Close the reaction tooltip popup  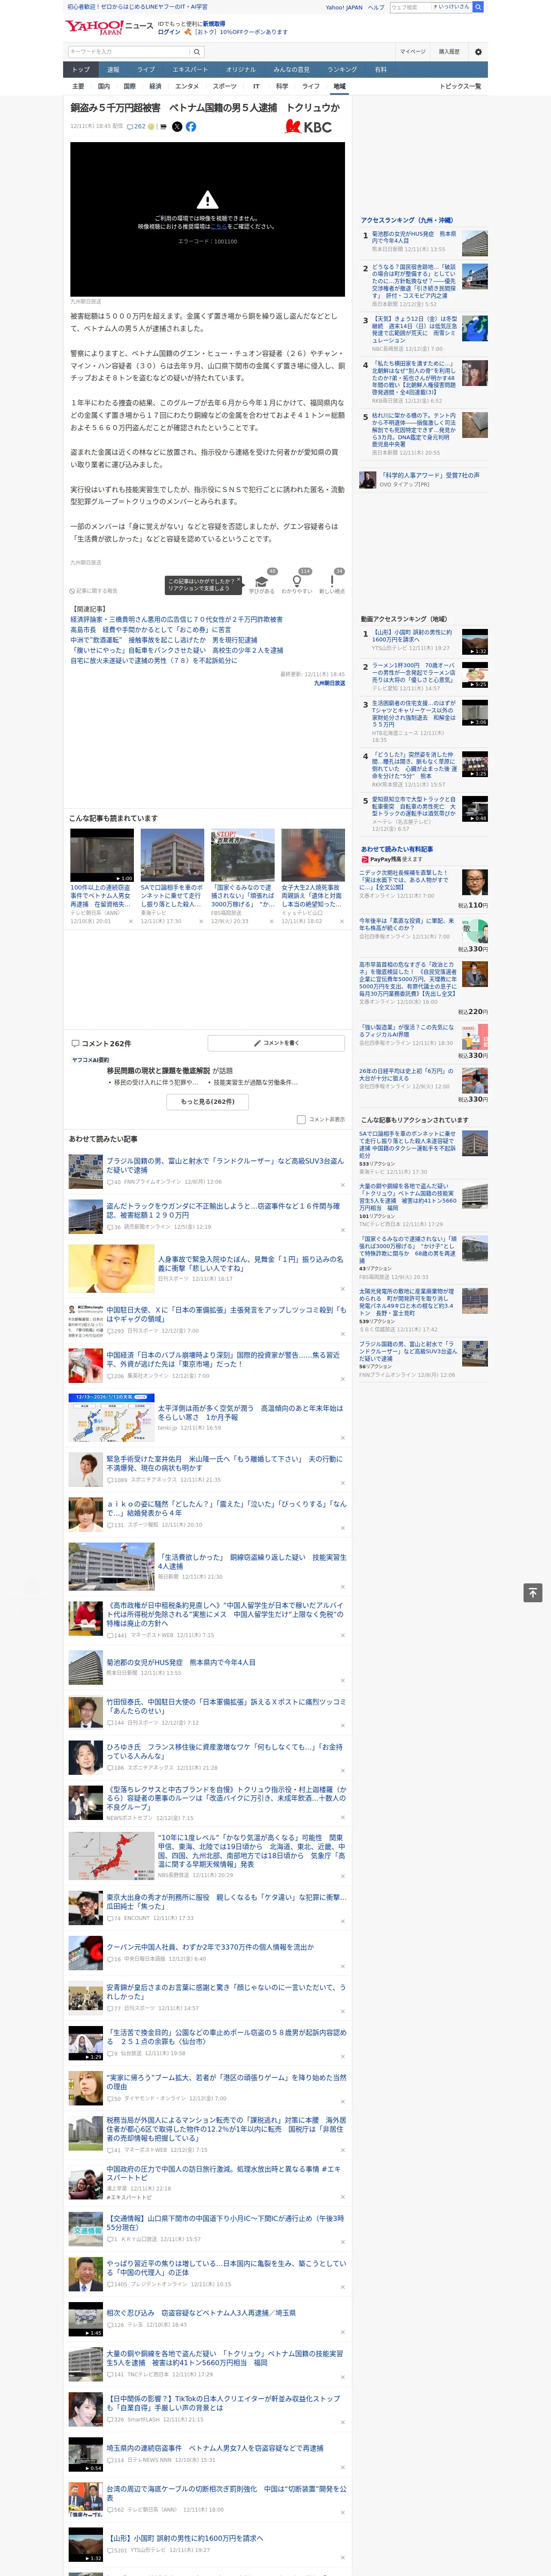(x=238, y=580)
